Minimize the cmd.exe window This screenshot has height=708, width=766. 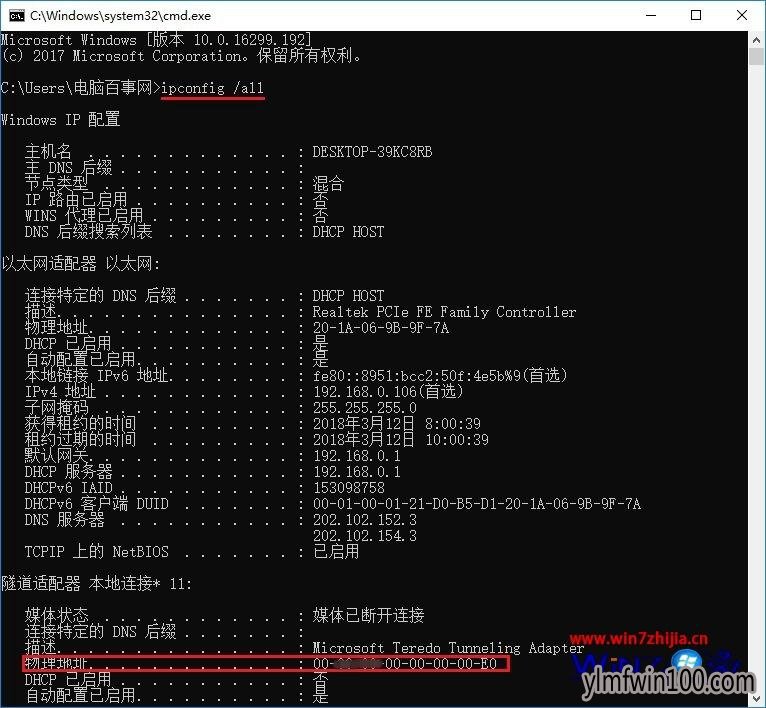[651, 15]
